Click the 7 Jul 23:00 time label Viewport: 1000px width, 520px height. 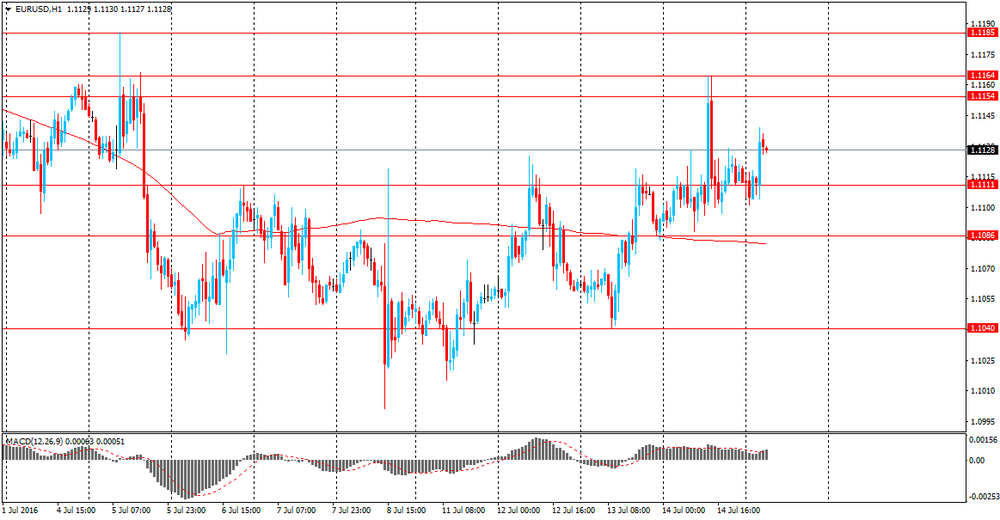coord(351,510)
